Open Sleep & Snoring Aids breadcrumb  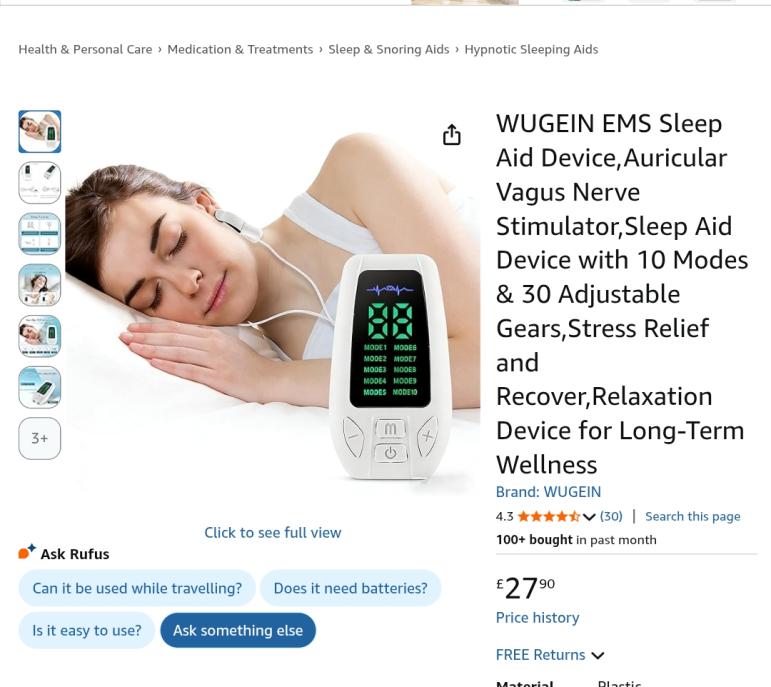(x=388, y=50)
